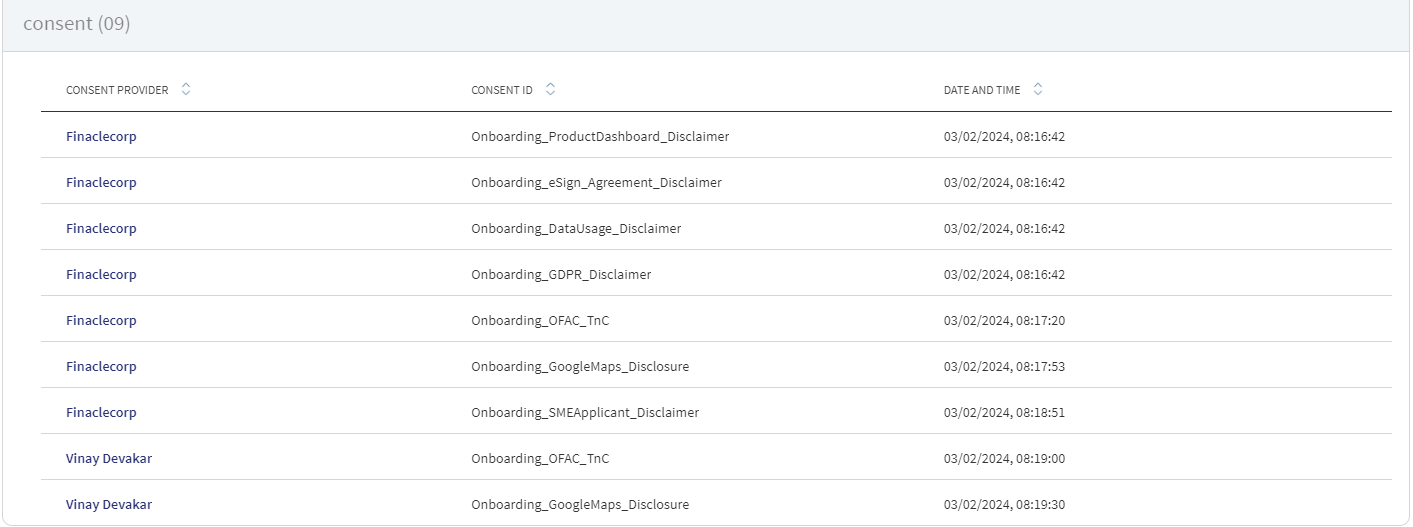Click the Date and Time header label

click(982, 90)
